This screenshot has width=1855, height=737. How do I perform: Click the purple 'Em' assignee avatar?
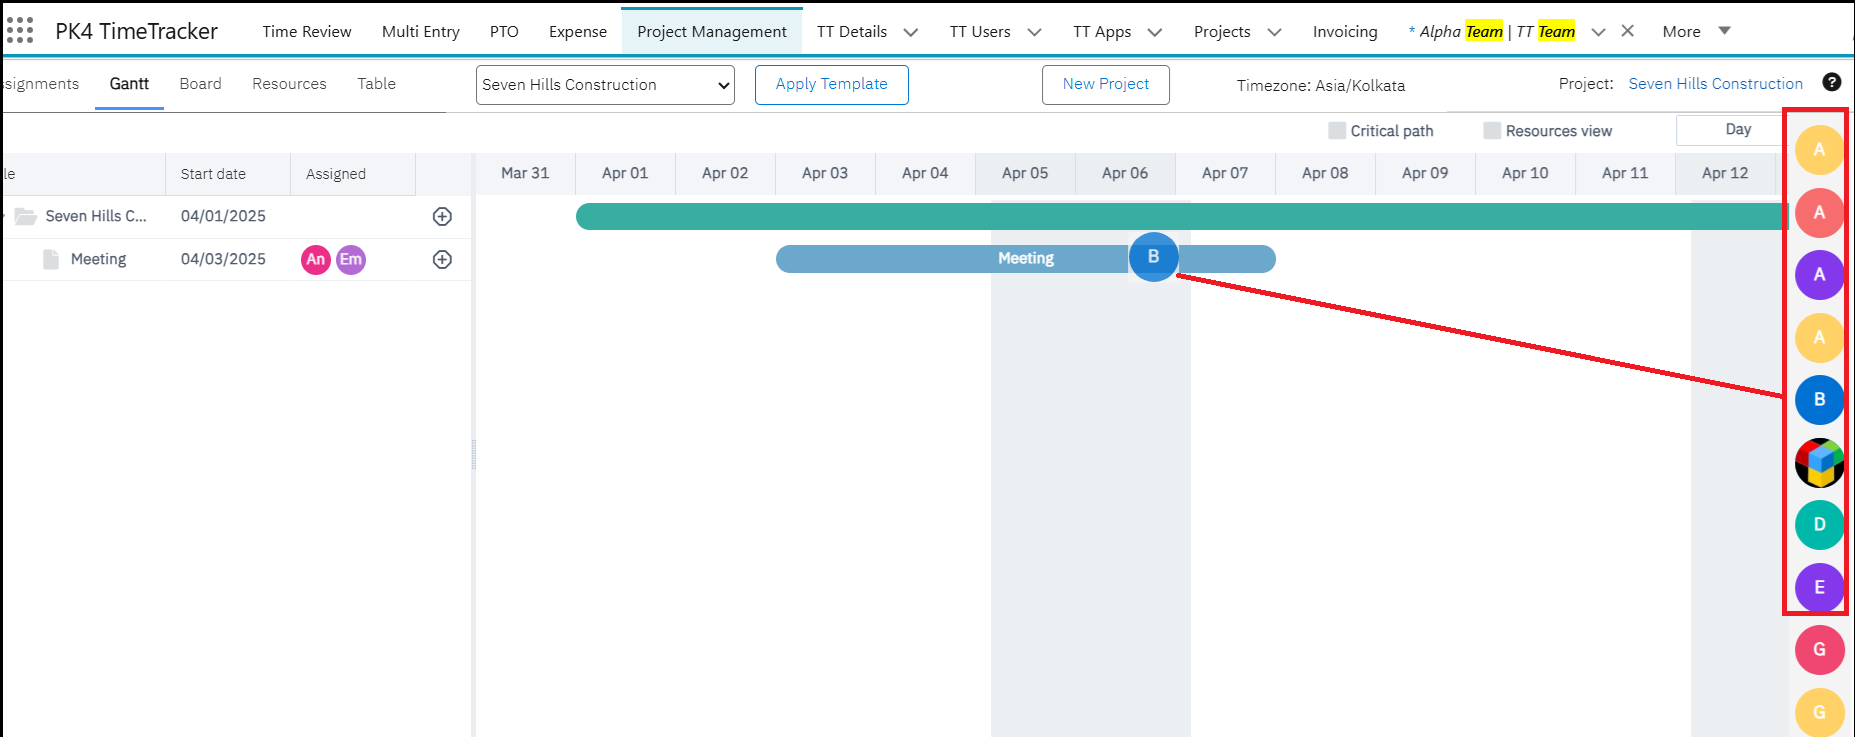point(351,259)
